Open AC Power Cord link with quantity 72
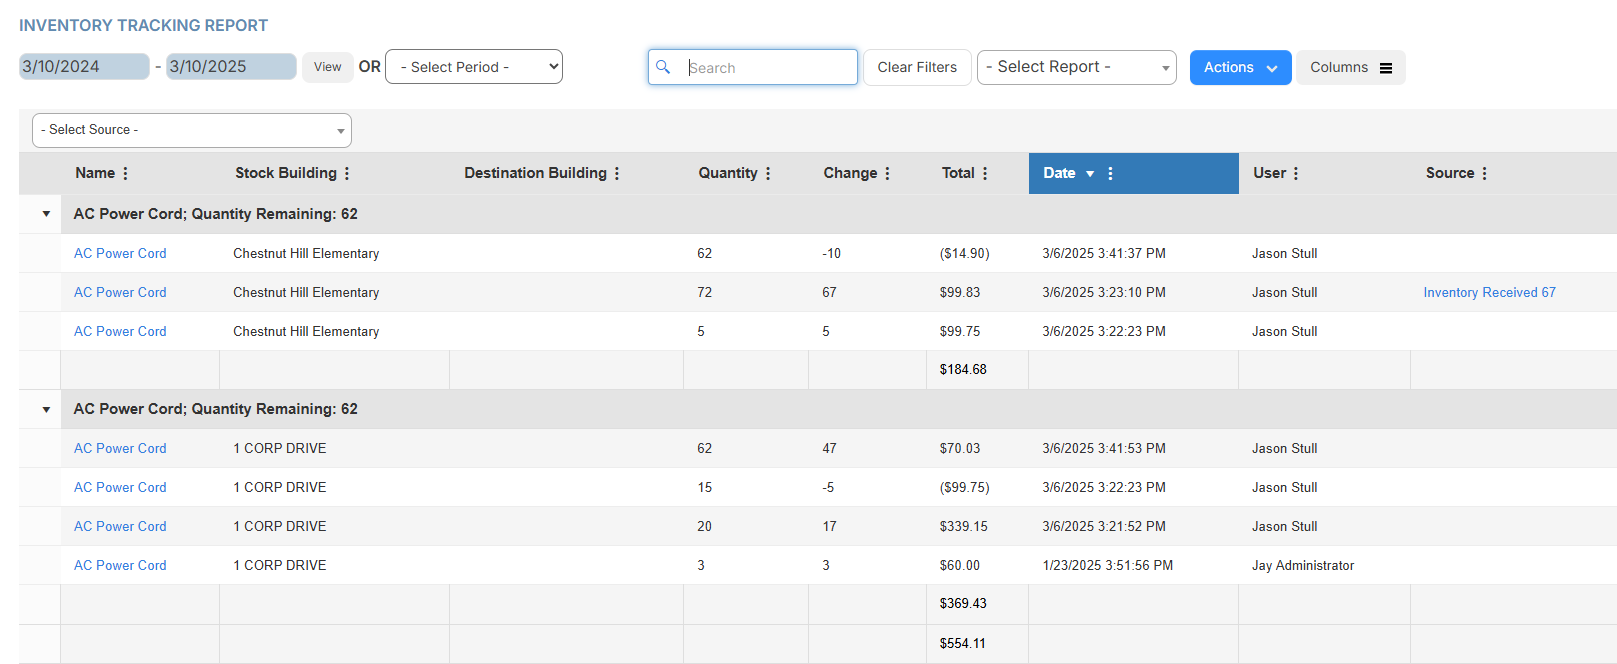The width and height of the screenshot is (1617, 664). click(120, 292)
